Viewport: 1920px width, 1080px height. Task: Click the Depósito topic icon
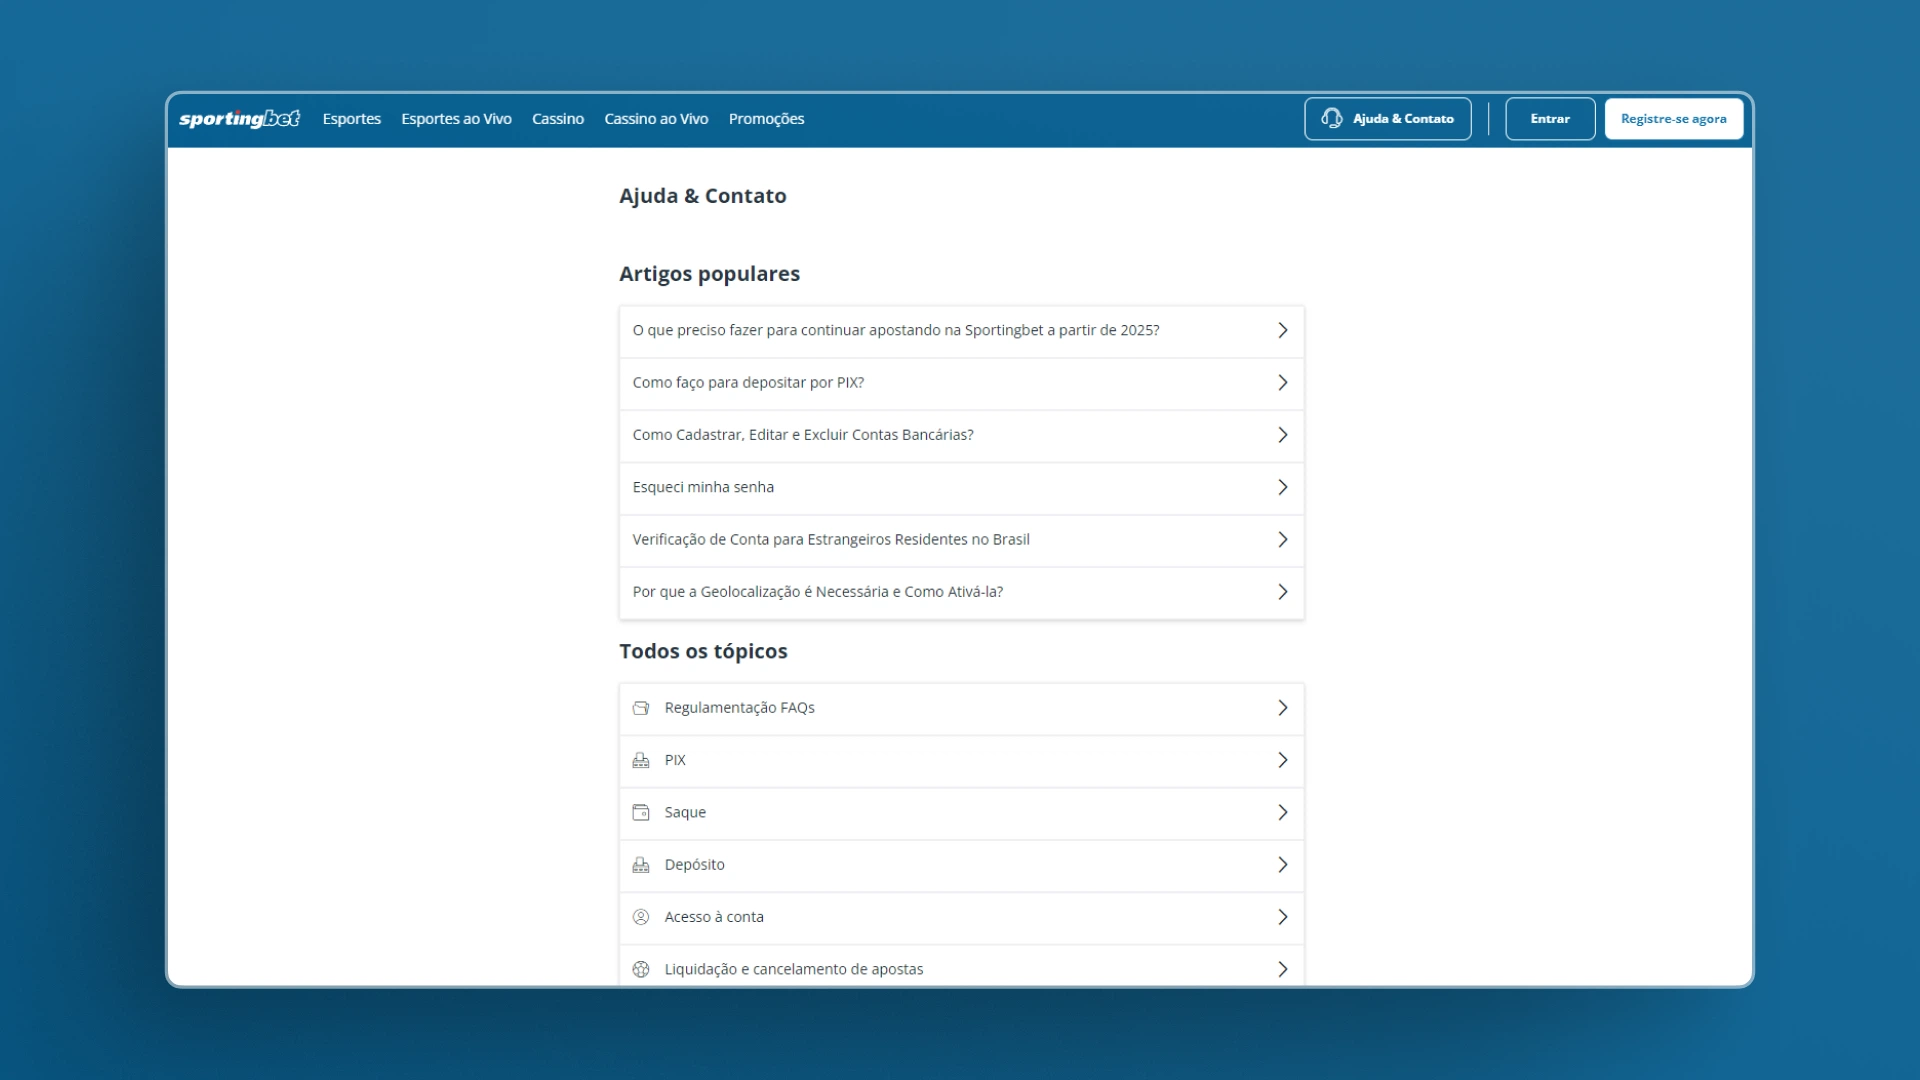(641, 865)
